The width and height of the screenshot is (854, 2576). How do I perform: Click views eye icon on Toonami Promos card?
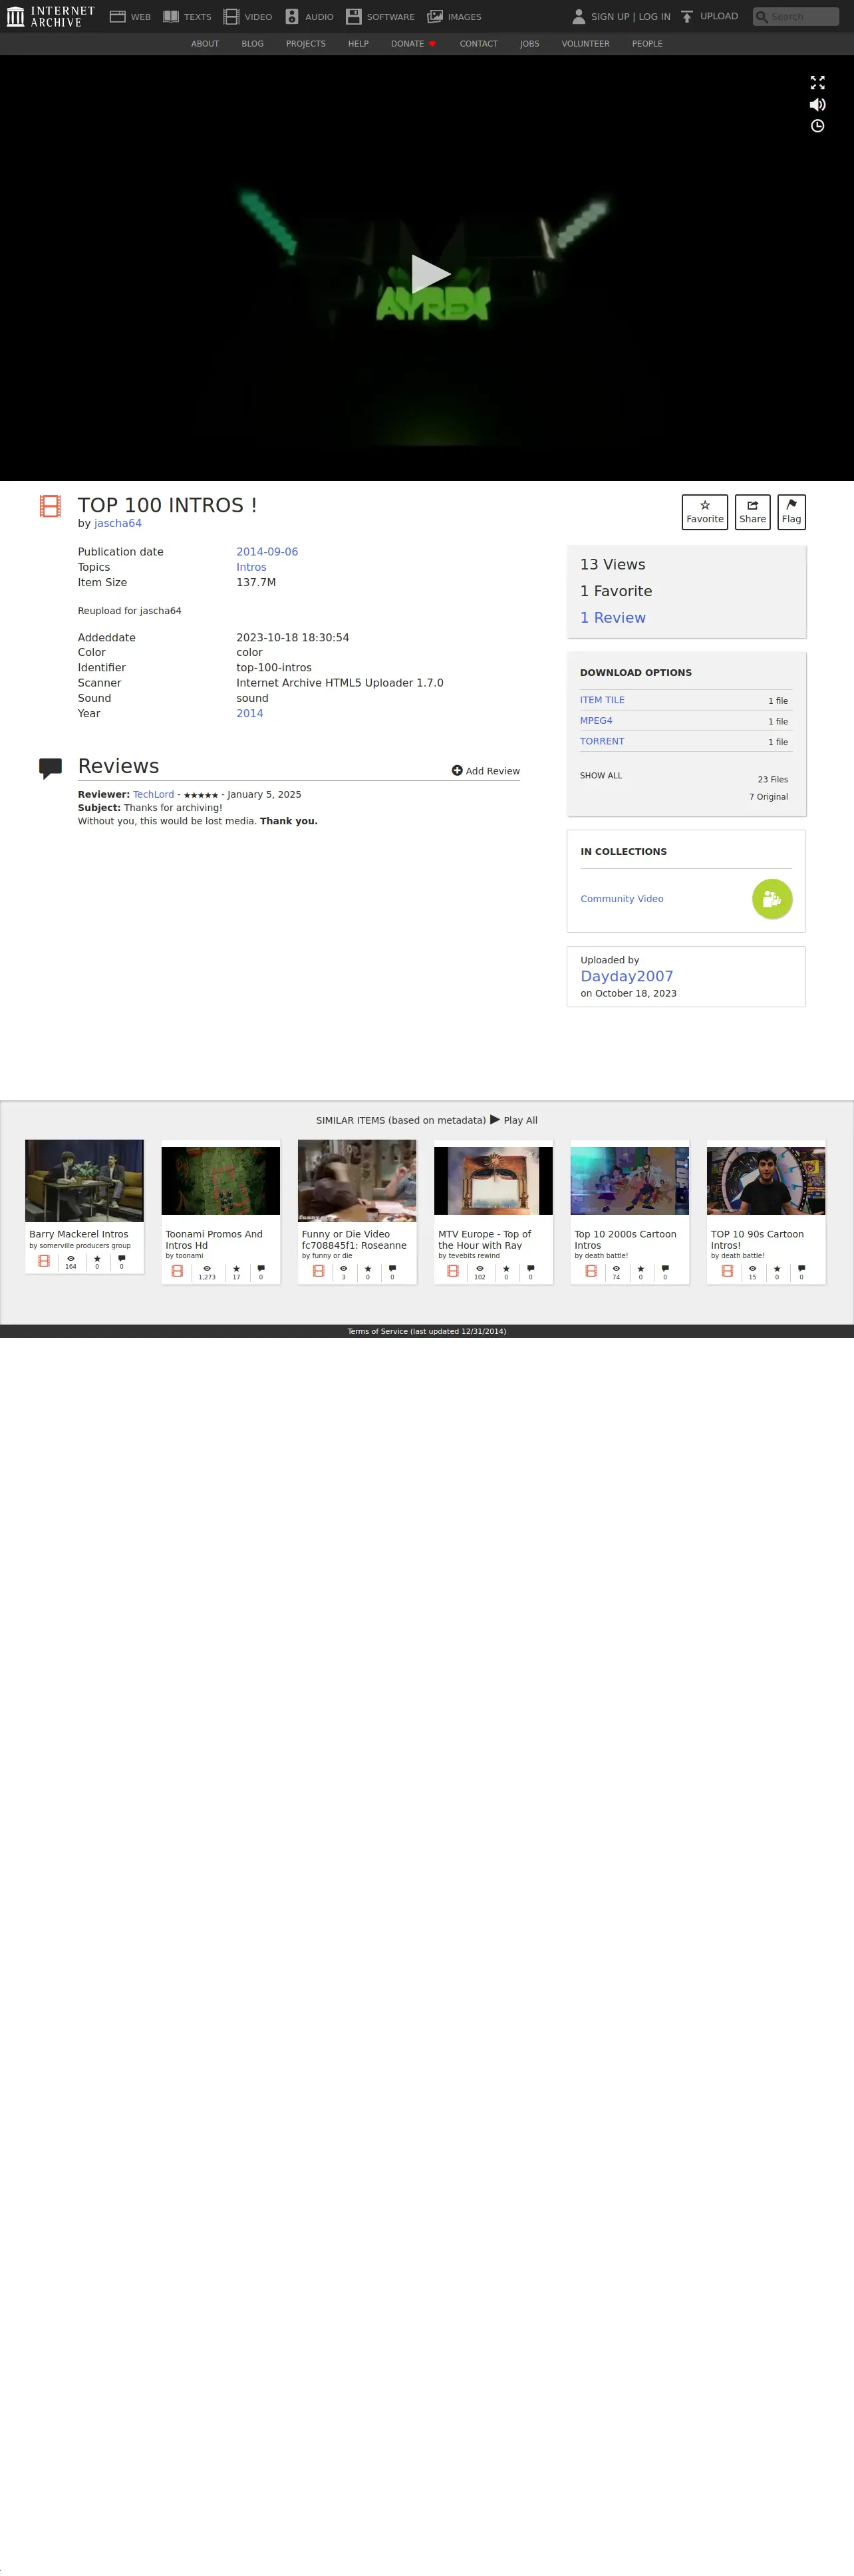coord(207,1268)
